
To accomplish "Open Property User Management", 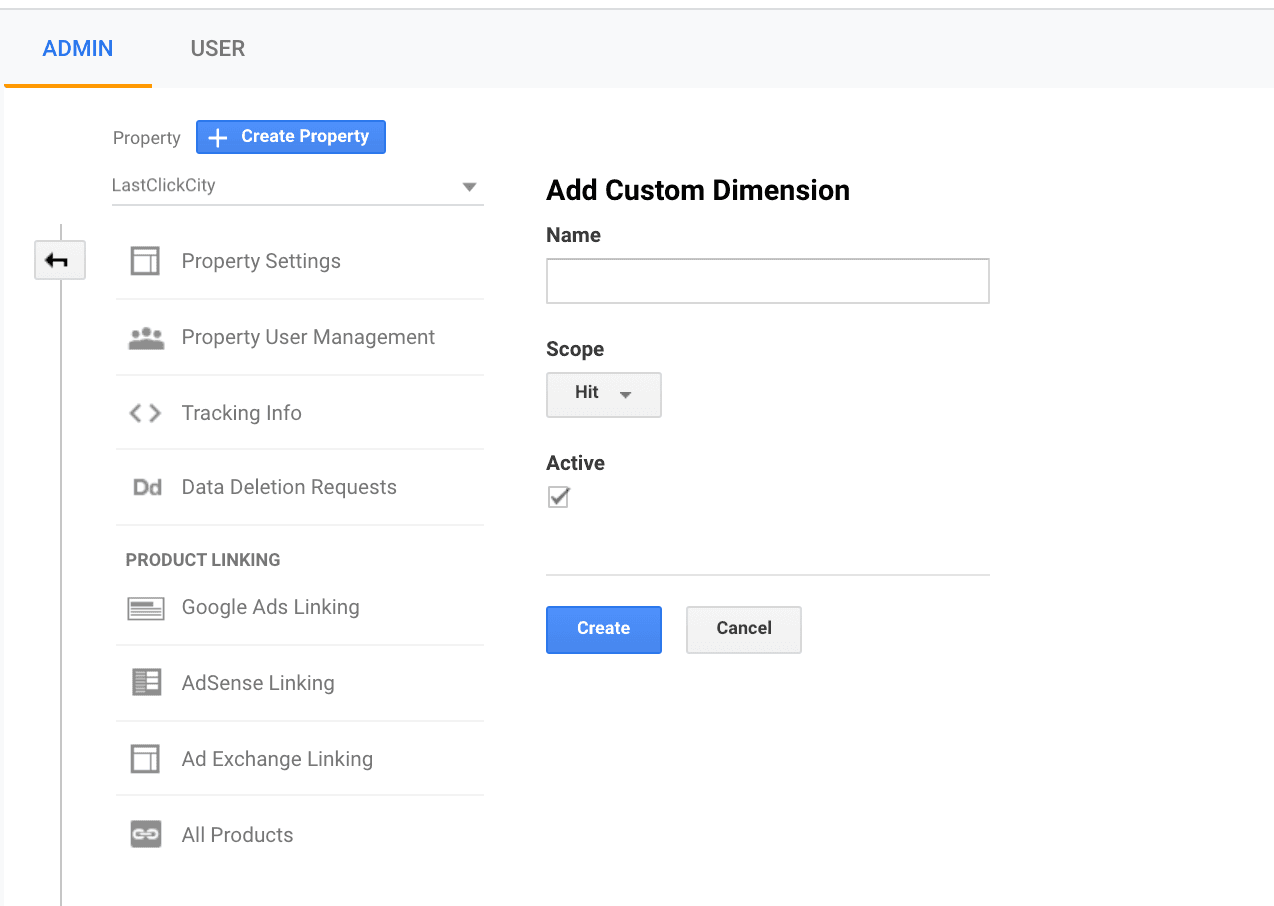I will click(x=308, y=337).
